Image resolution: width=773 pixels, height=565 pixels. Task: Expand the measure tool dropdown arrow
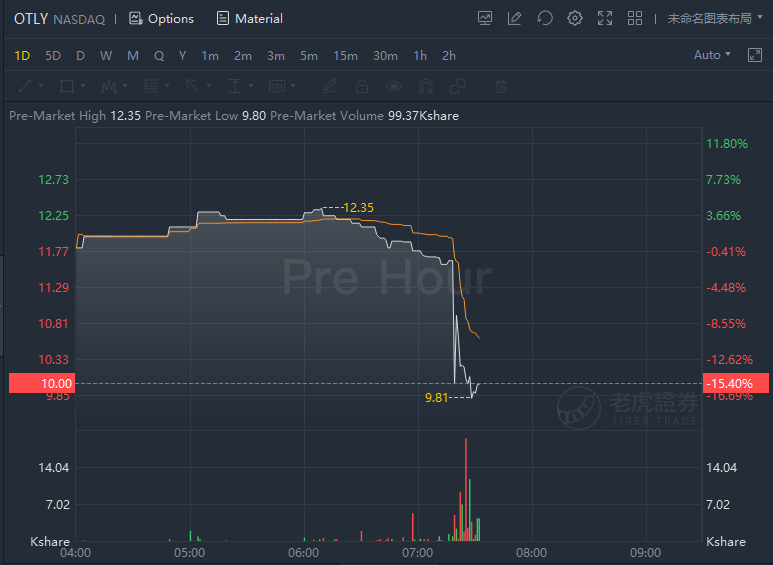click(251, 86)
